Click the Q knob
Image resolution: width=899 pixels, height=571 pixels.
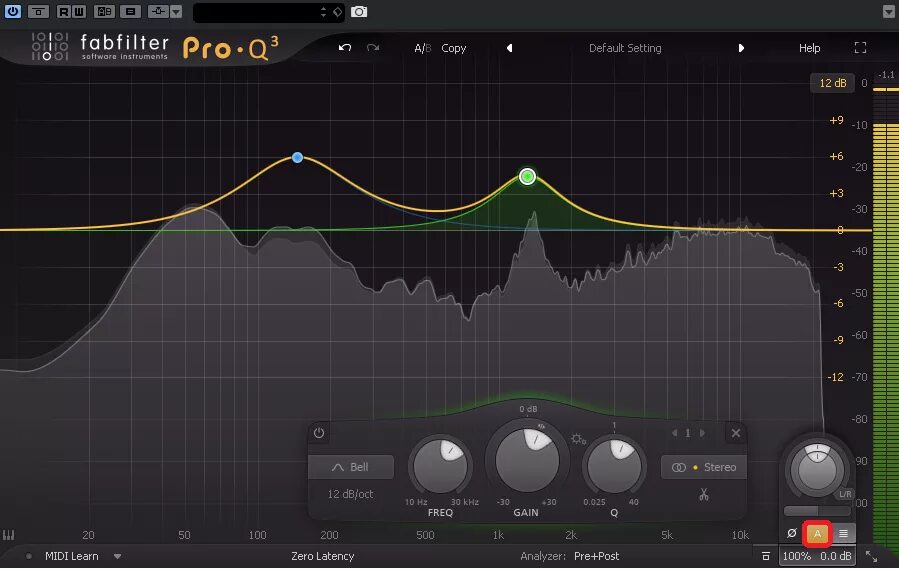[614, 467]
